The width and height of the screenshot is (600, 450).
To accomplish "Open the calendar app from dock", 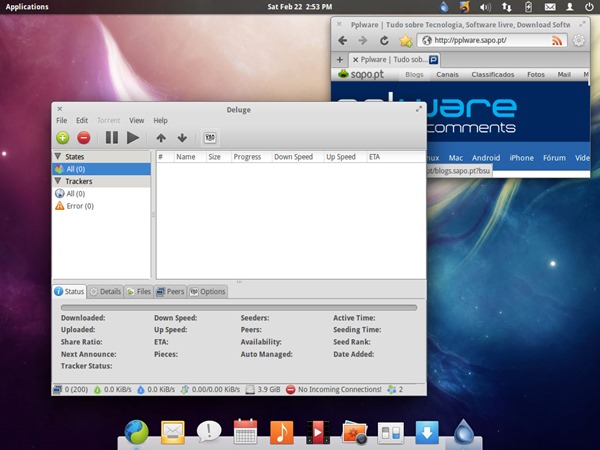I will click(245, 432).
